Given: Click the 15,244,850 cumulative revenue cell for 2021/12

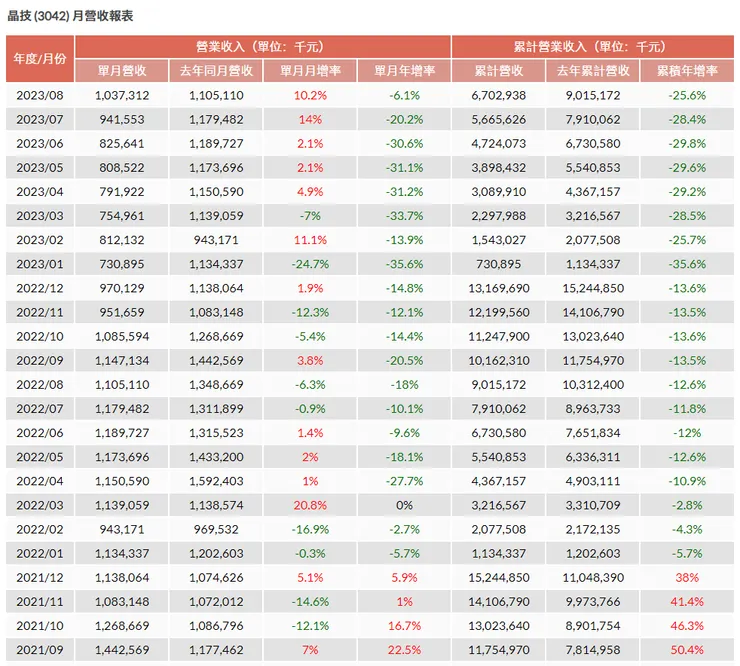Looking at the screenshot, I should (x=497, y=577).
